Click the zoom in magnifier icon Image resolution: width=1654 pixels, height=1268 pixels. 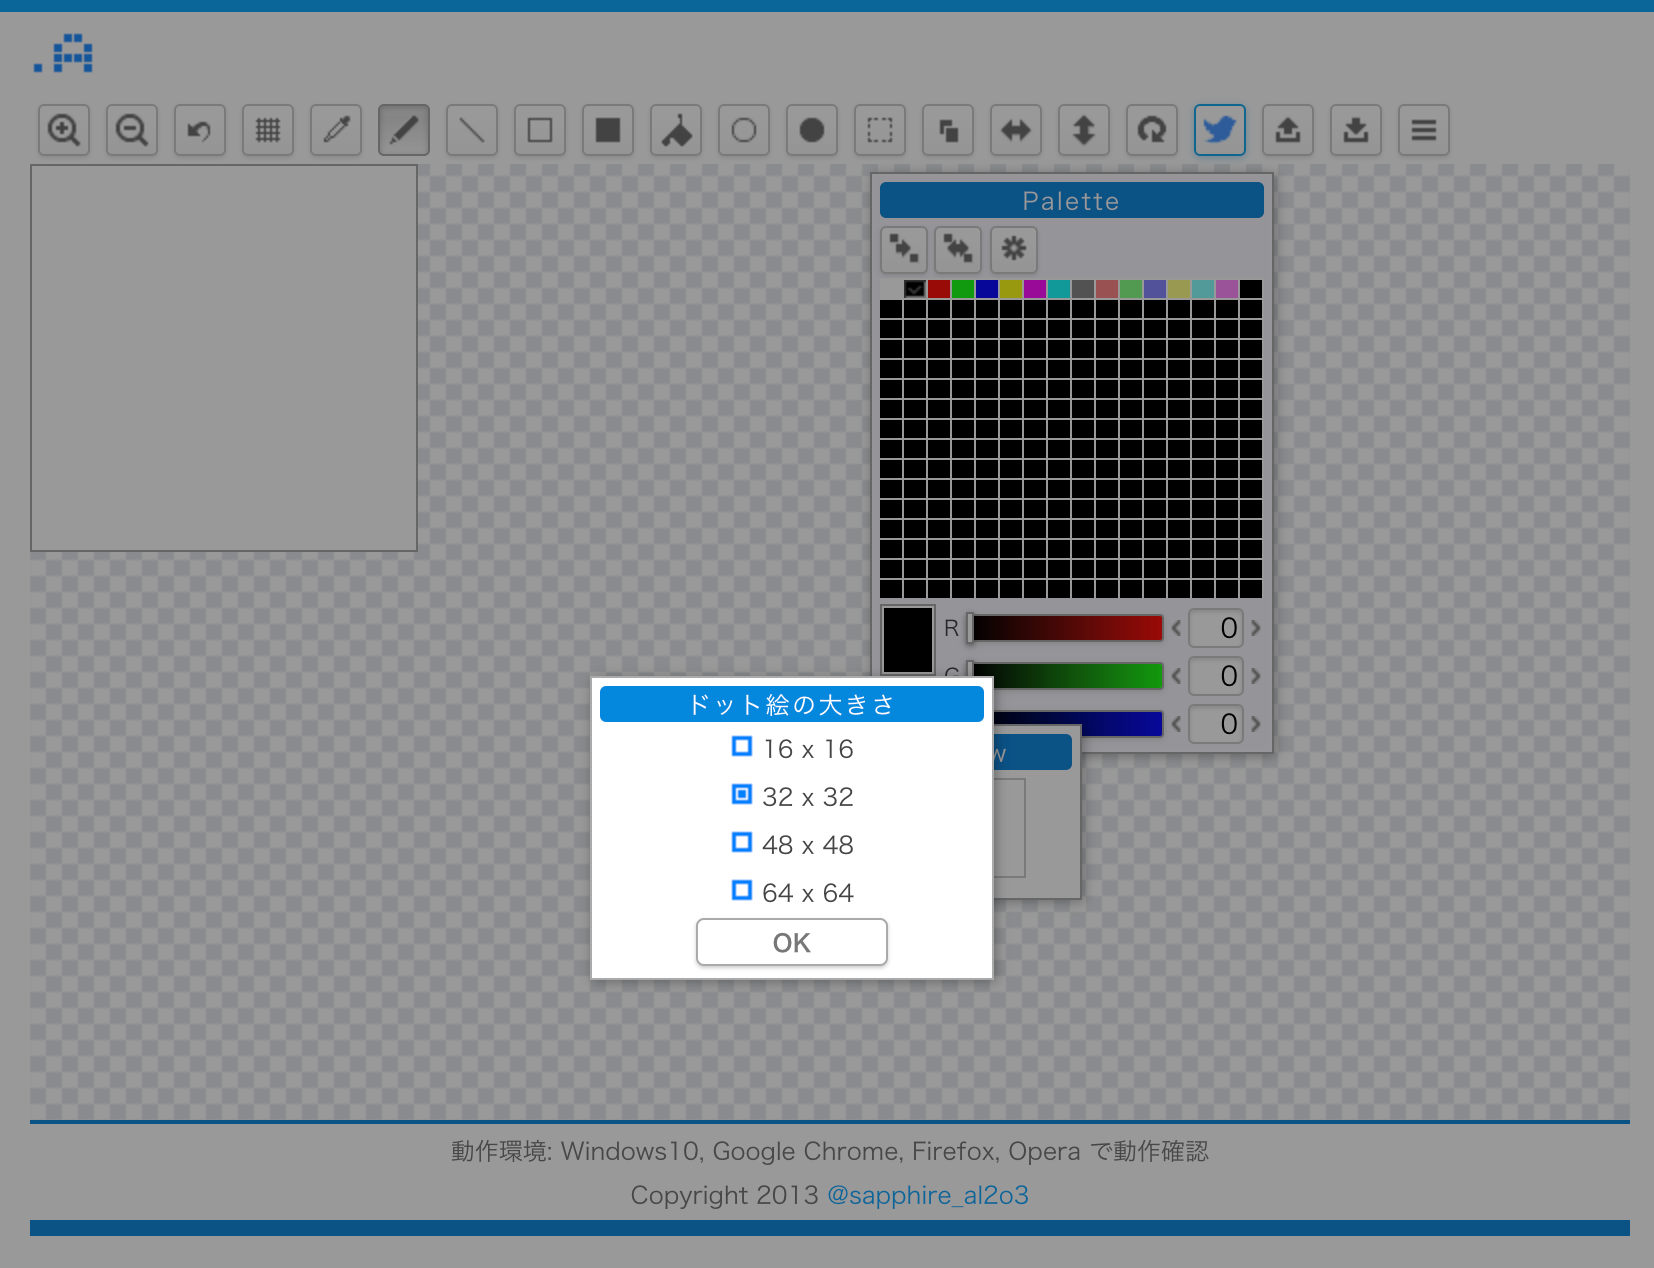[64, 130]
